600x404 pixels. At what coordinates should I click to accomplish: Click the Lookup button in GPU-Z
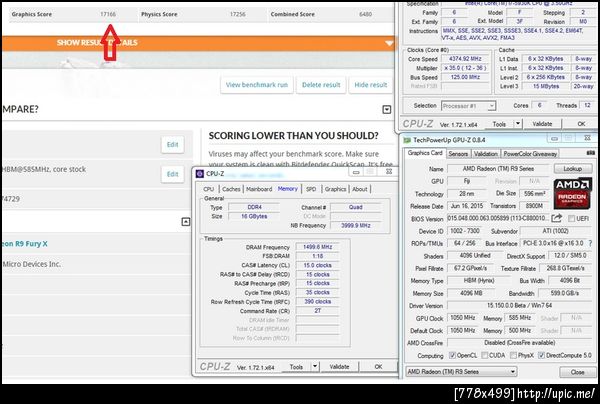(573, 169)
